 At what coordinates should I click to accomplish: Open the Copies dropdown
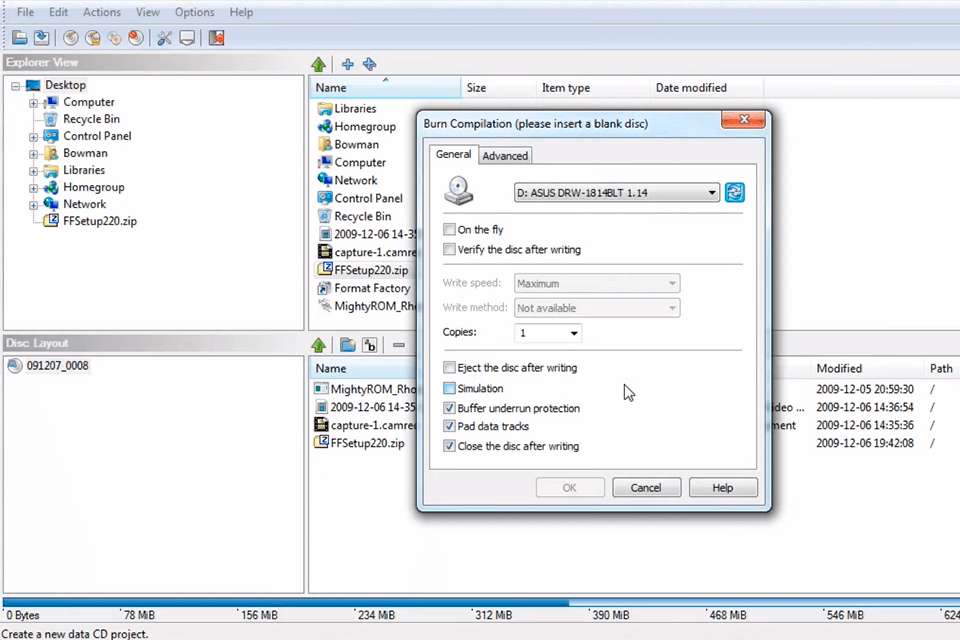574,333
